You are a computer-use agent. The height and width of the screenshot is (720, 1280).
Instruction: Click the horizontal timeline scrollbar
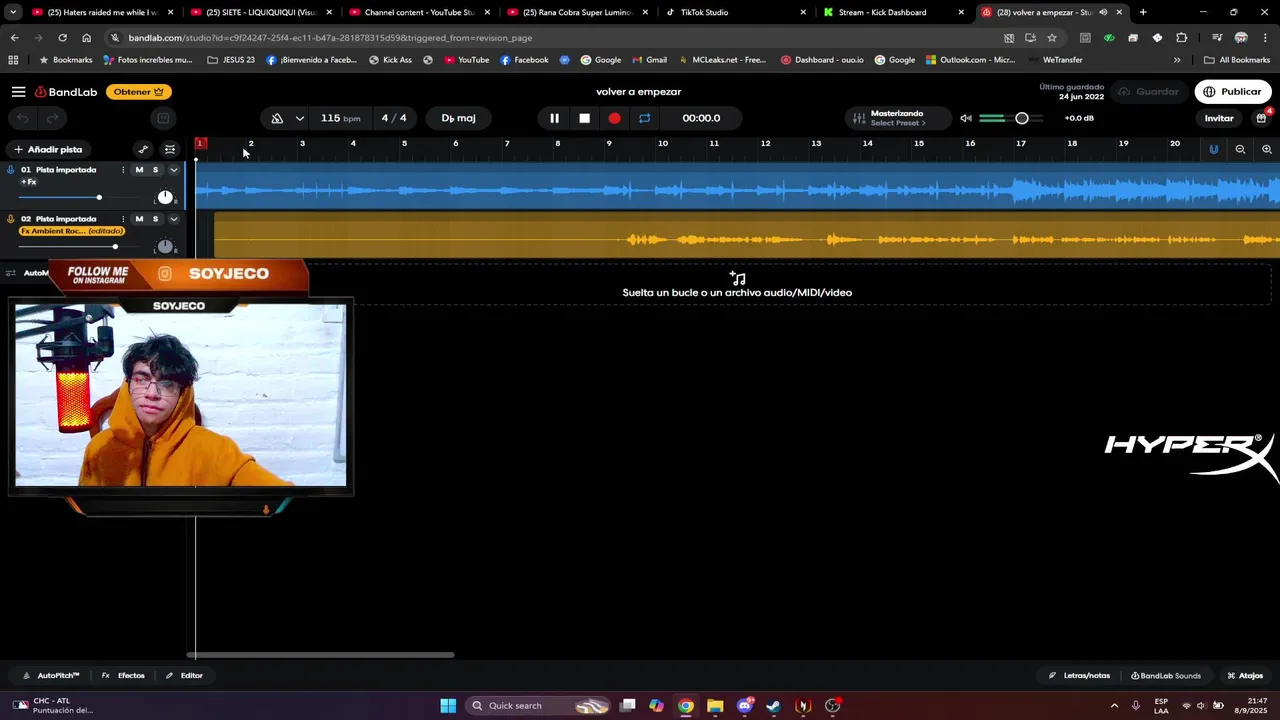pyautogui.click(x=320, y=655)
